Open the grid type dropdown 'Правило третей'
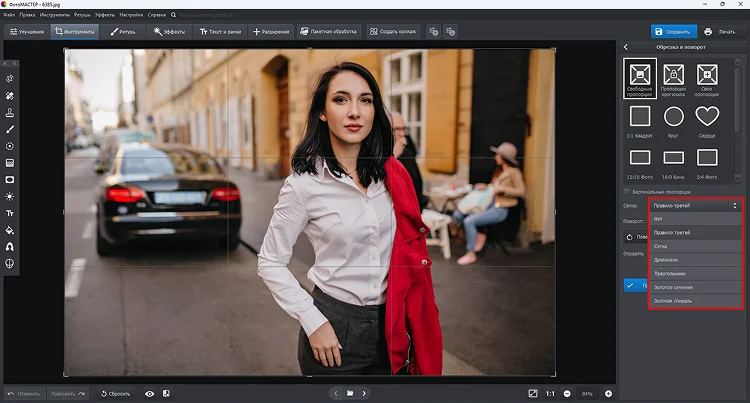Viewport: 750px width, 403px height. (695, 206)
